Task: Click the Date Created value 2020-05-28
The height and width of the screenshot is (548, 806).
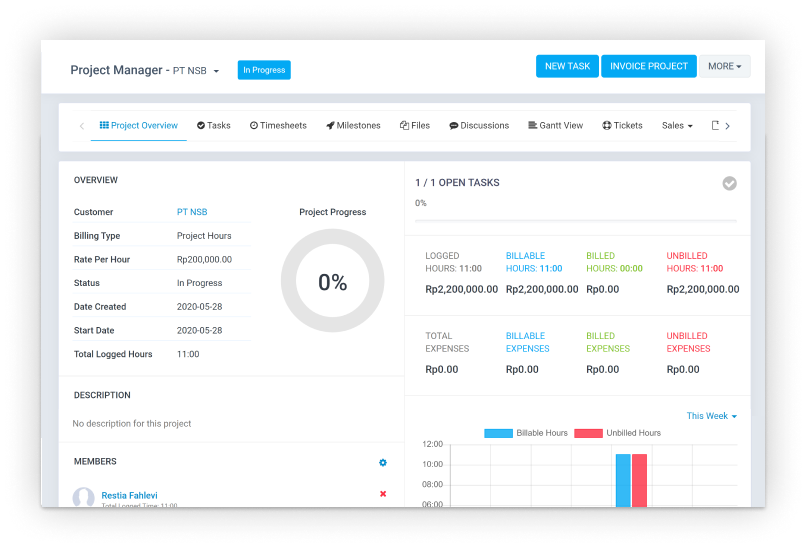Action: click(x=199, y=307)
